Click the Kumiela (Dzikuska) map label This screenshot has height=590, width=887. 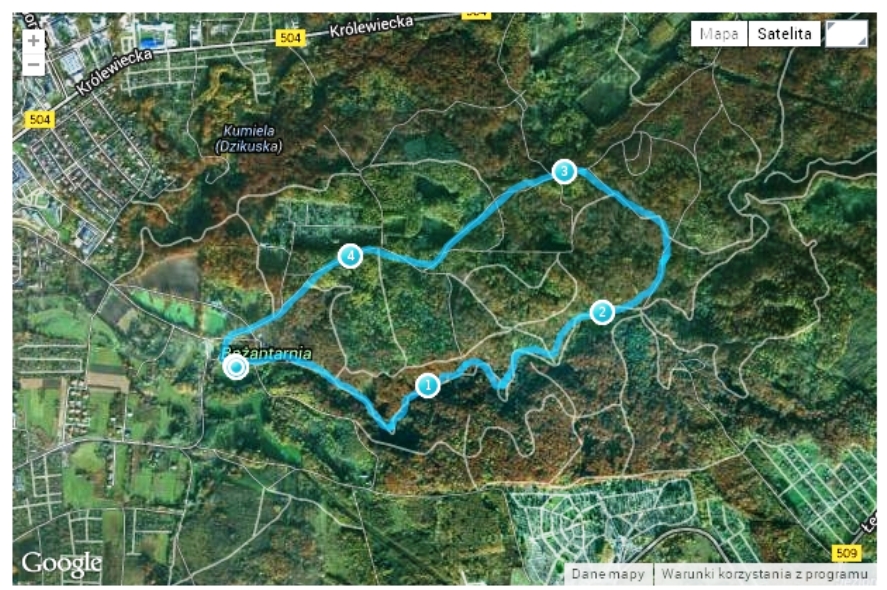[249, 139]
